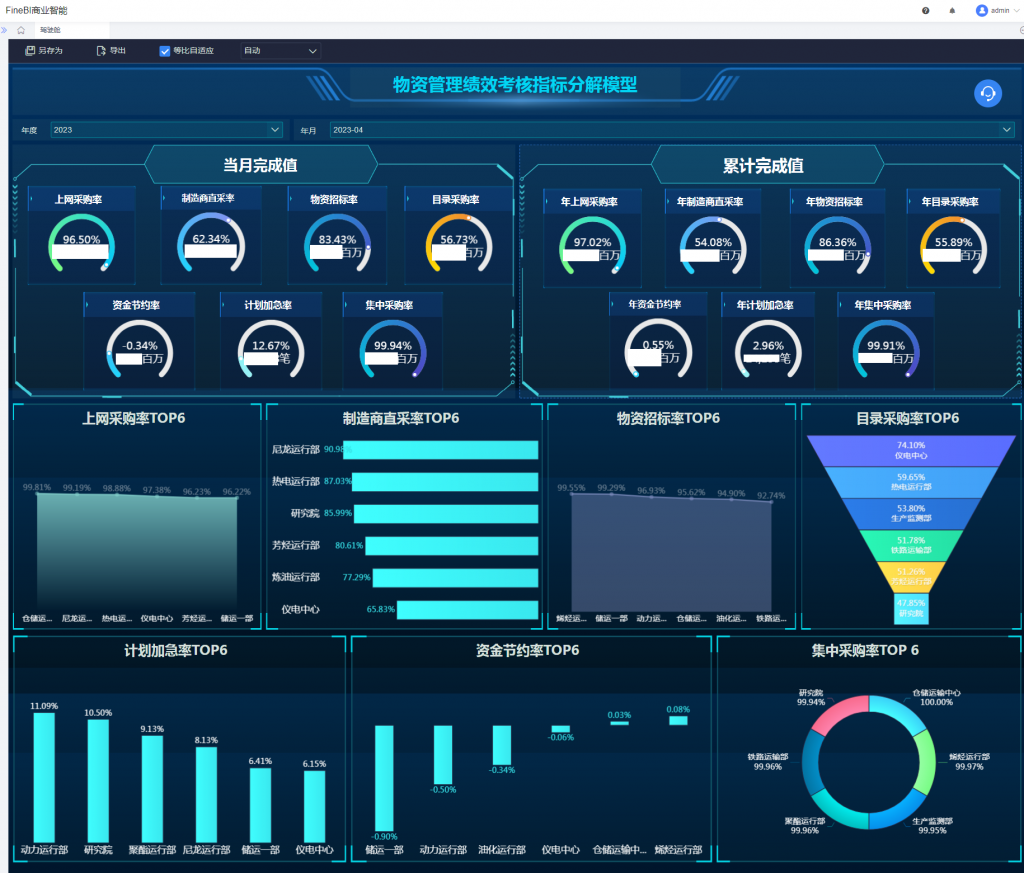
Task: Click the 物资管理绩效考核指标分解模型 dashboard title
Action: pyautogui.click(x=515, y=85)
